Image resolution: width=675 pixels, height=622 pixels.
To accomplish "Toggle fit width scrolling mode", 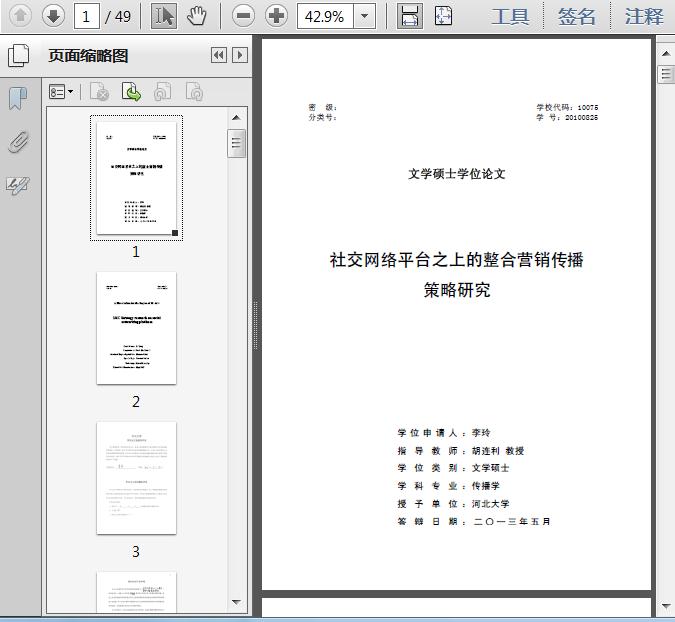I will pyautogui.click(x=409, y=16).
